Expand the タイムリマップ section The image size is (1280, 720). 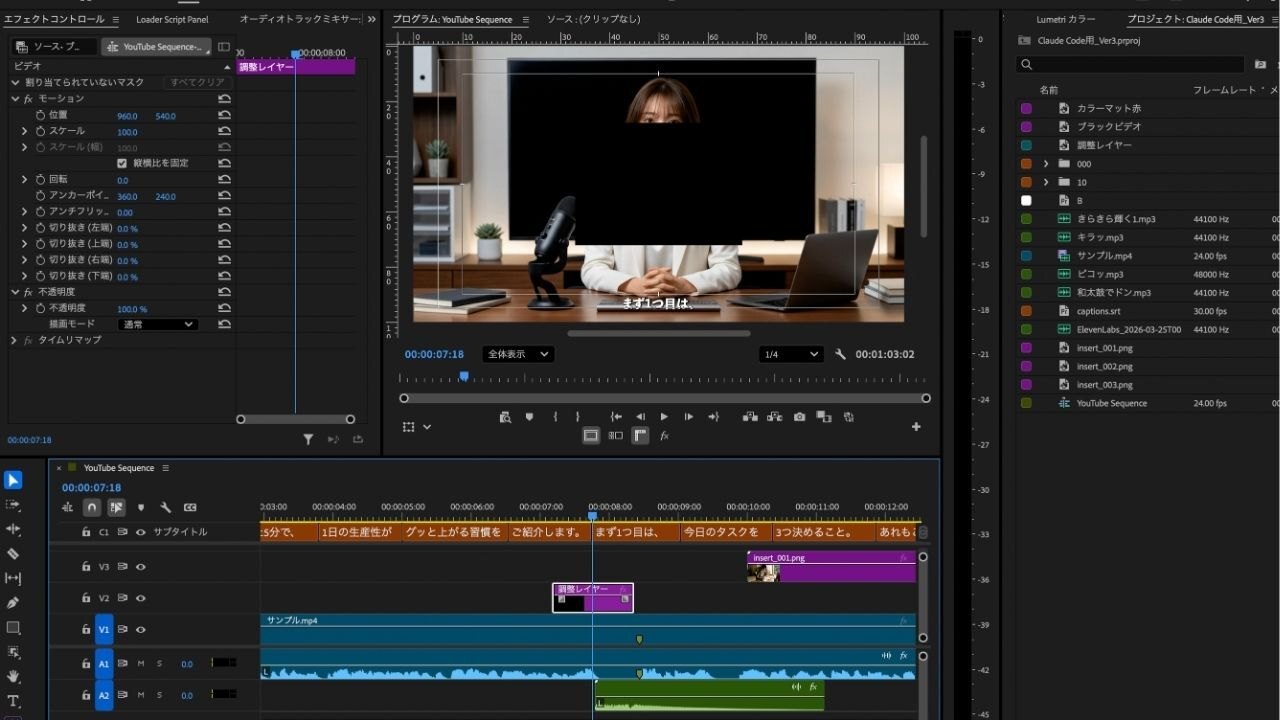coord(15,340)
